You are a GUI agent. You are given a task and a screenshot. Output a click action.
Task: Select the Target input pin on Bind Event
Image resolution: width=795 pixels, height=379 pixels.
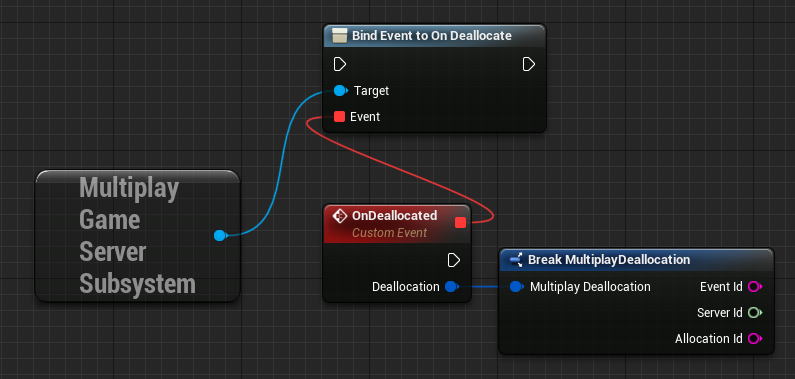341,91
